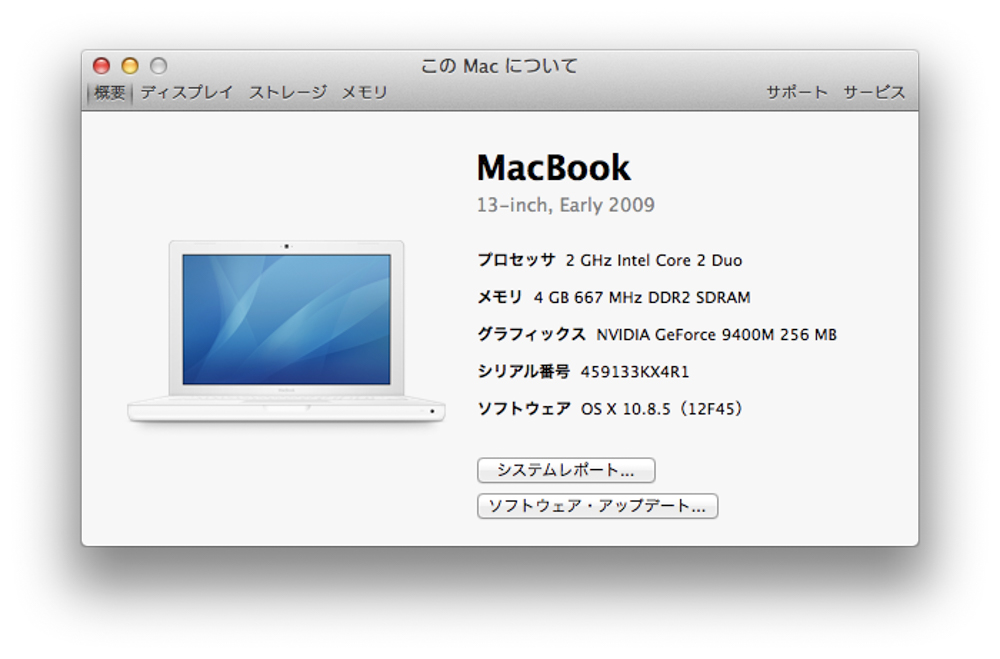Click the グラフィックス label
1000x659 pixels.
coord(531,334)
